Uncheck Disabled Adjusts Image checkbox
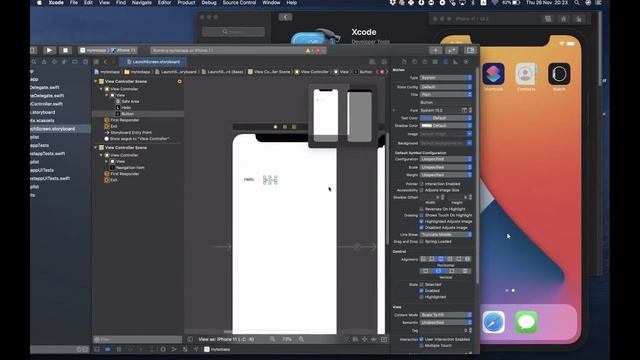The width and height of the screenshot is (640, 360). 422,227
